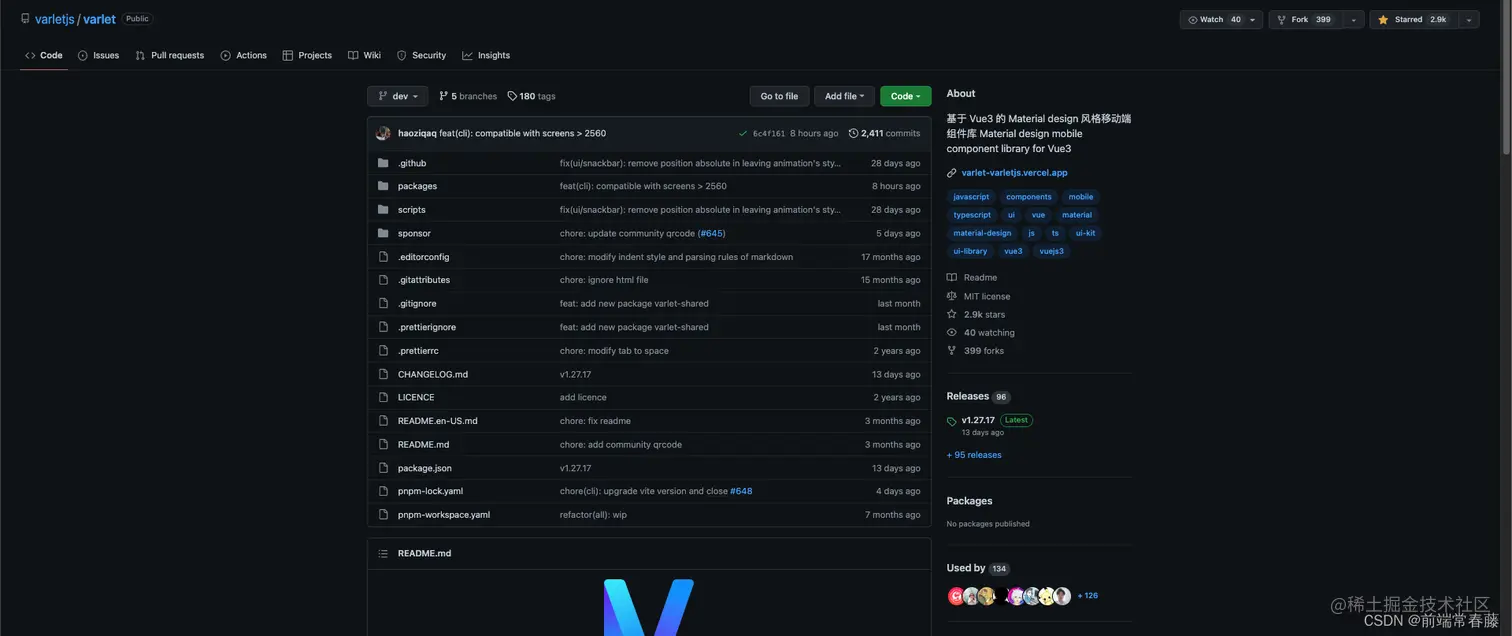1512x636 pixels.
Task: Open the green Code dropdown
Action: pos(906,96)
